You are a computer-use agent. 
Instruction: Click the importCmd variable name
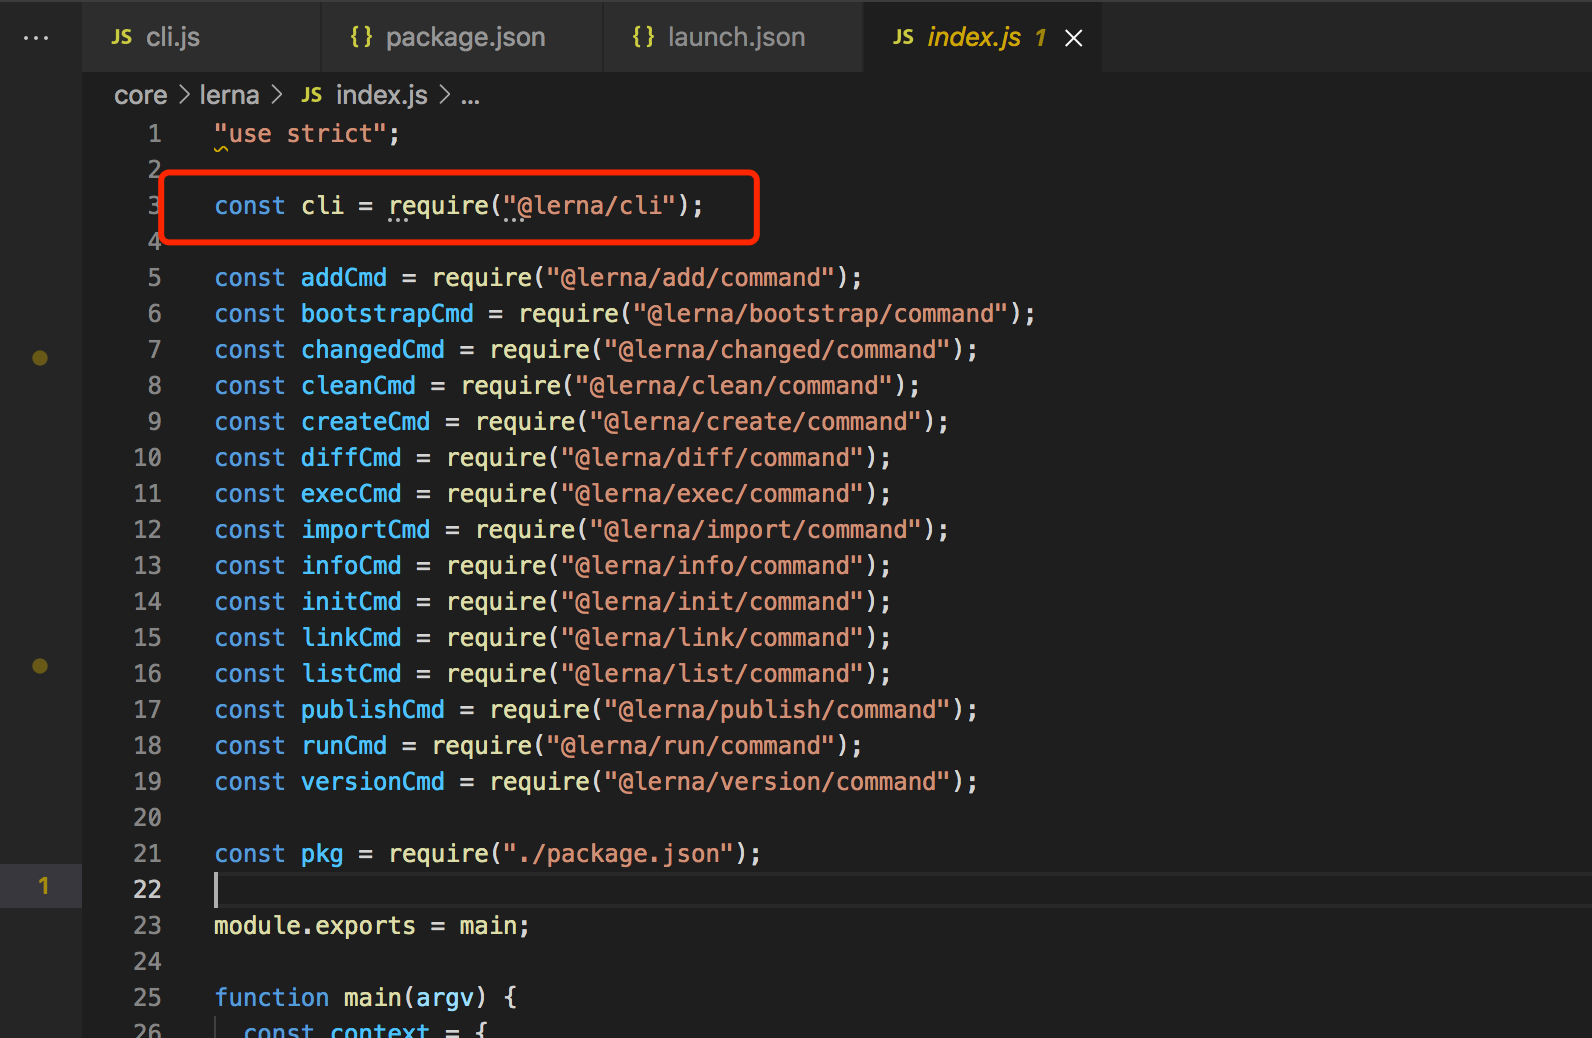coord(366,530)
